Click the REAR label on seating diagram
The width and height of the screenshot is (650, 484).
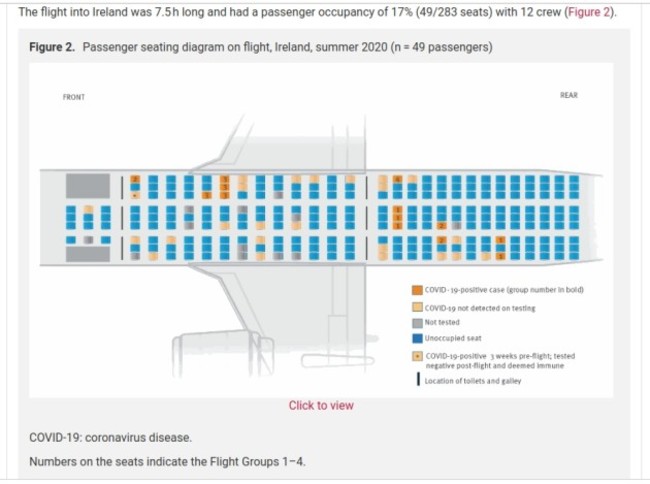coord(568,96)
